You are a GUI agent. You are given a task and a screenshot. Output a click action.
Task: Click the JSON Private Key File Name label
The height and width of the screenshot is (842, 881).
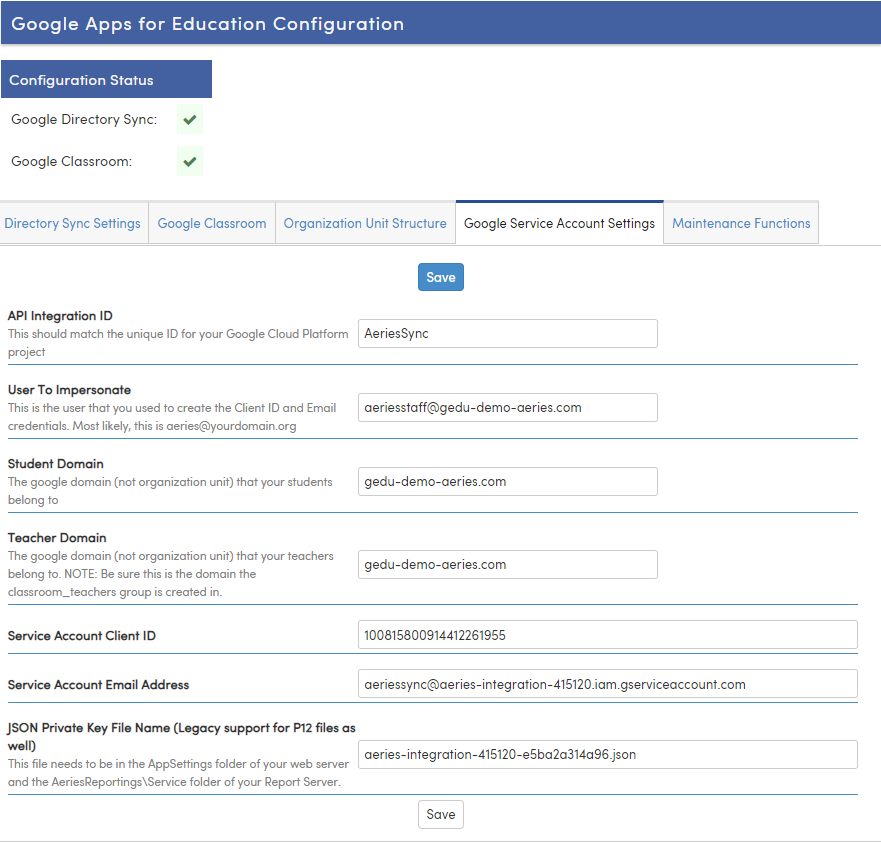pos(181,736)
